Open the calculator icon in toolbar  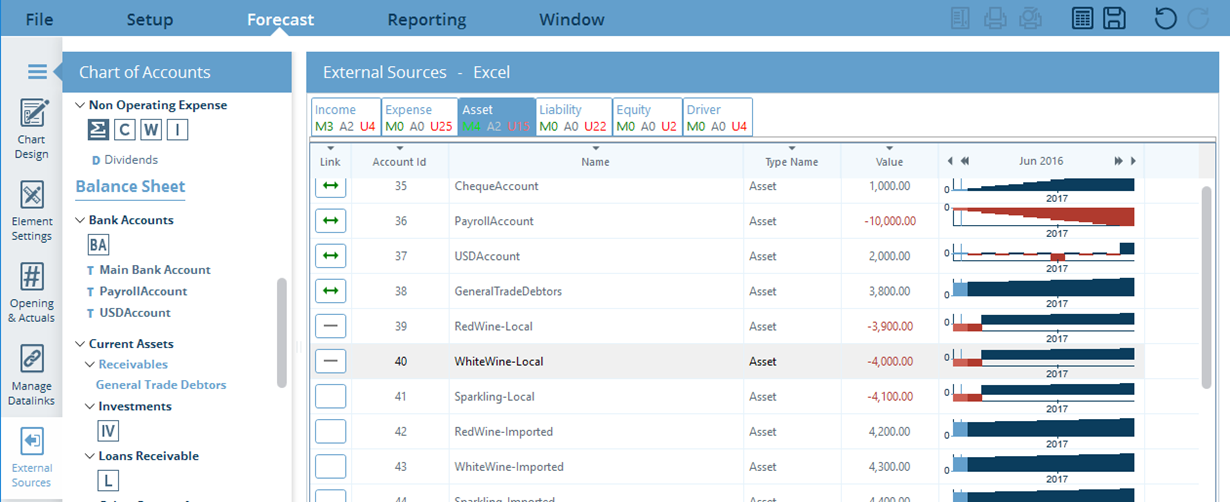(x=1082, y=19)
